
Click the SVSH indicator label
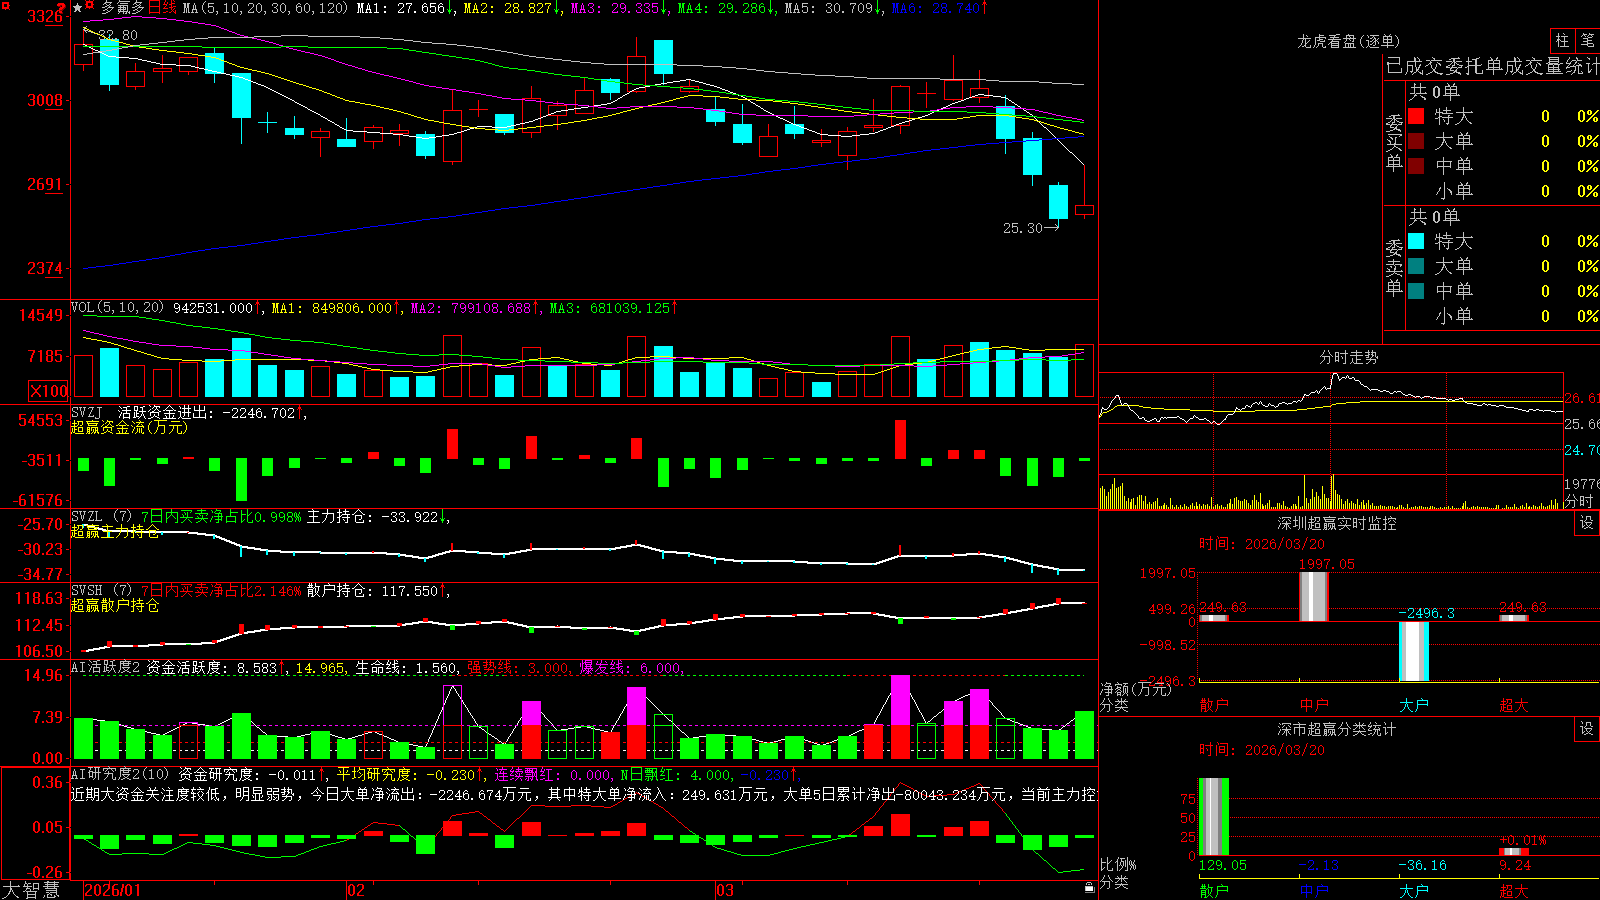[x=87, y=590]
